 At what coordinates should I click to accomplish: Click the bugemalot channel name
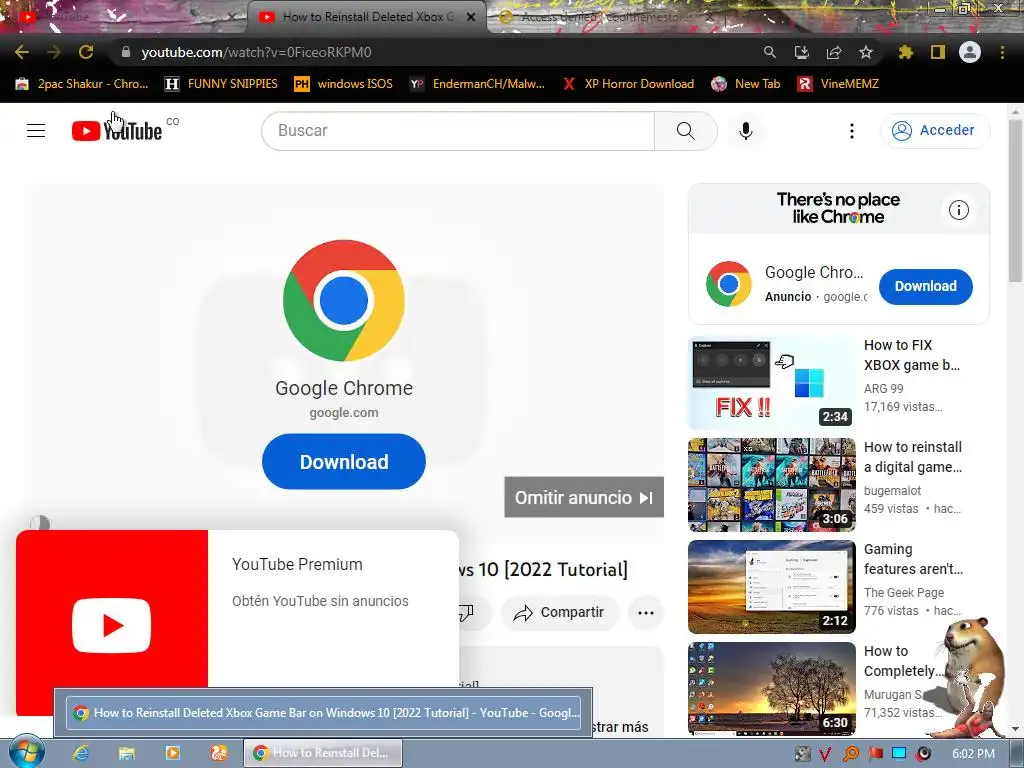[x=892, y=490]
